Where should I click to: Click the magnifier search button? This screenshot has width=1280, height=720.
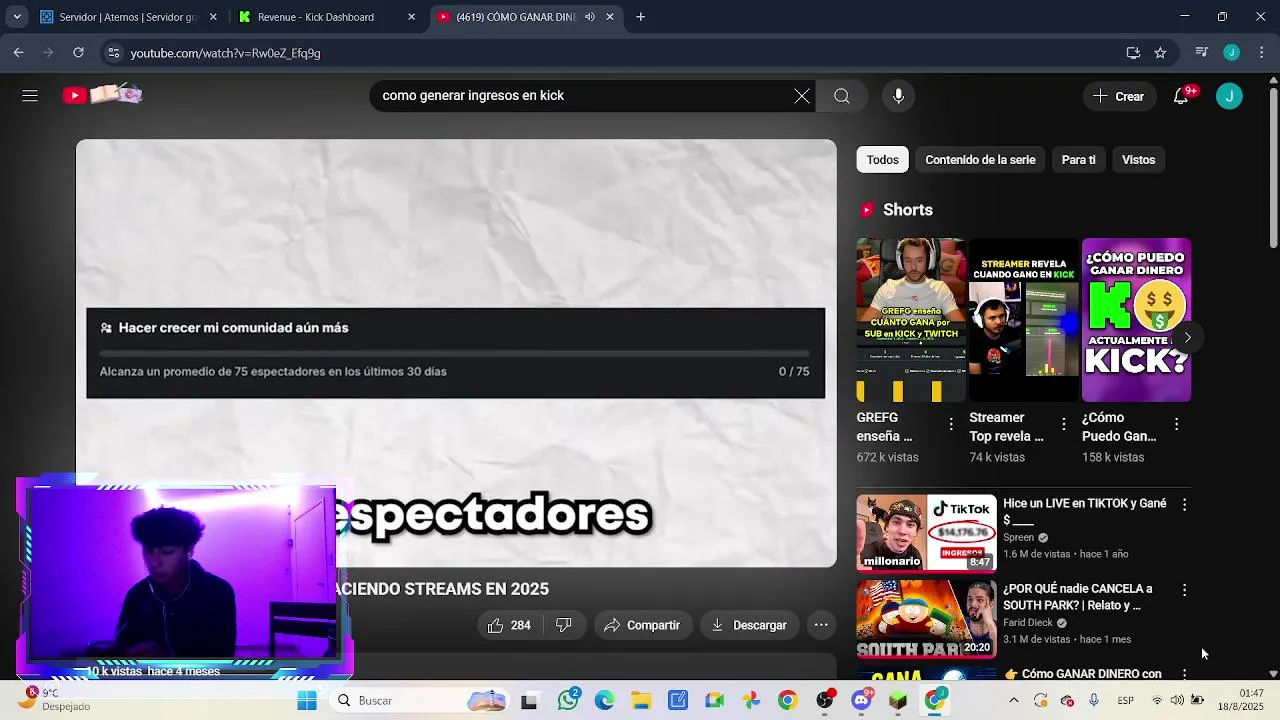coord(842,96)
